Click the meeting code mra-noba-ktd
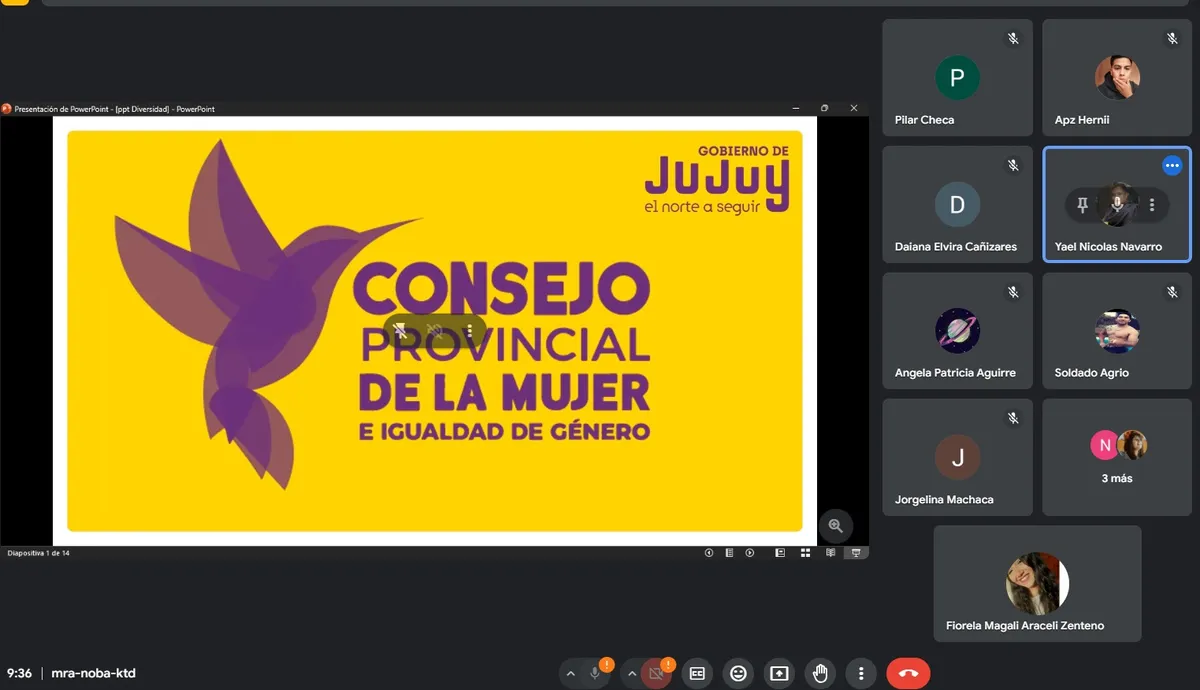The height and width of the screenshot is (690, 1200). (x=93, y=673)
